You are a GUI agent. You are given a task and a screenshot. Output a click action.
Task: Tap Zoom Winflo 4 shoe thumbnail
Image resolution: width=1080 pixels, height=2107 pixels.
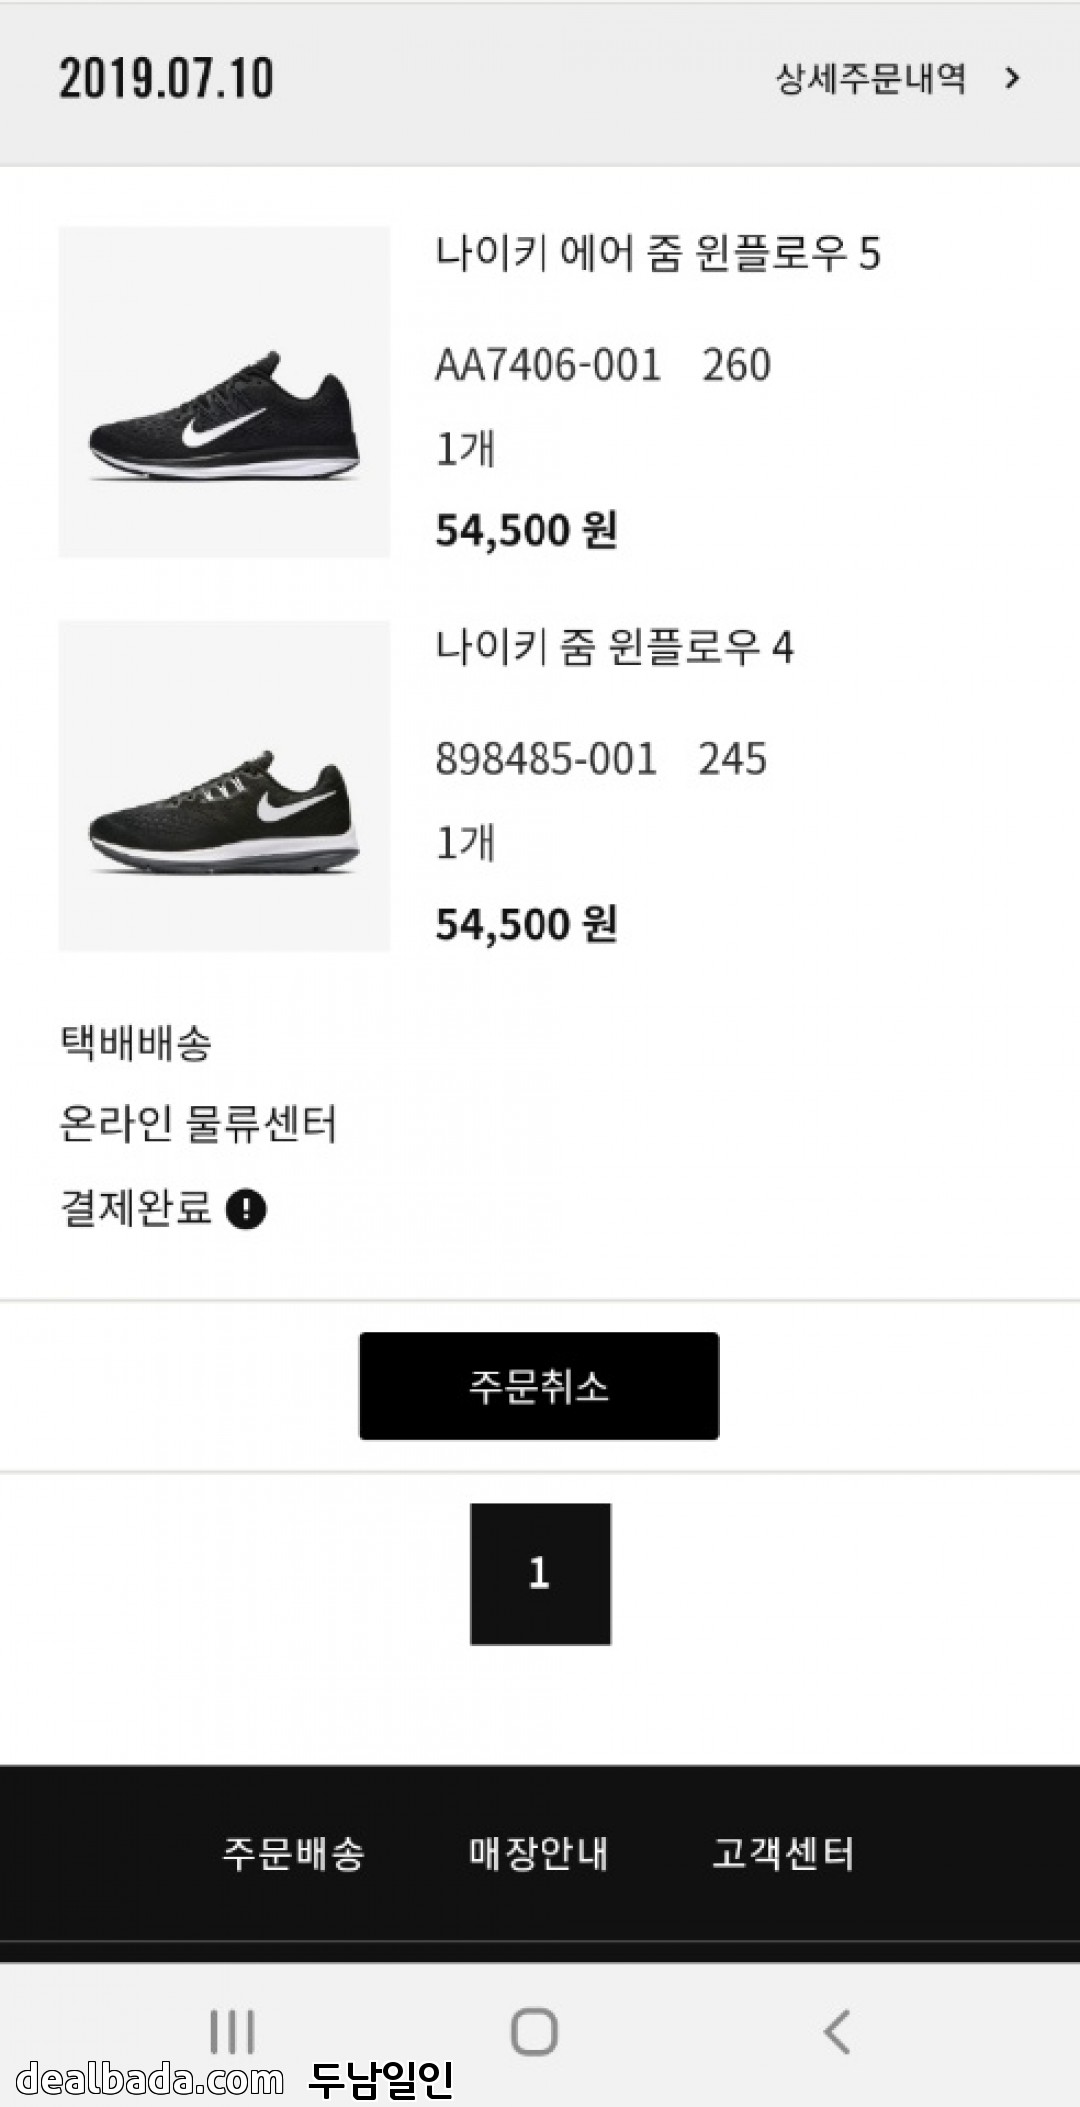(x=224, y=786)
